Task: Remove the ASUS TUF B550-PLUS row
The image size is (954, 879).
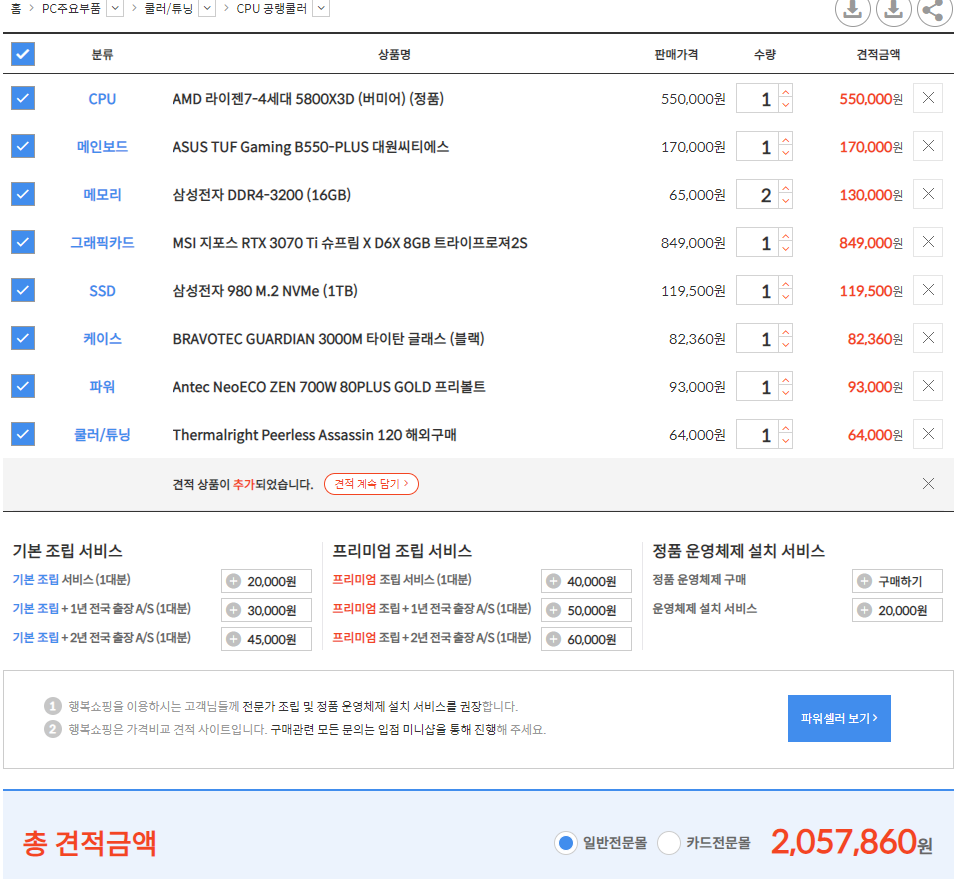Action: (928, 146)
